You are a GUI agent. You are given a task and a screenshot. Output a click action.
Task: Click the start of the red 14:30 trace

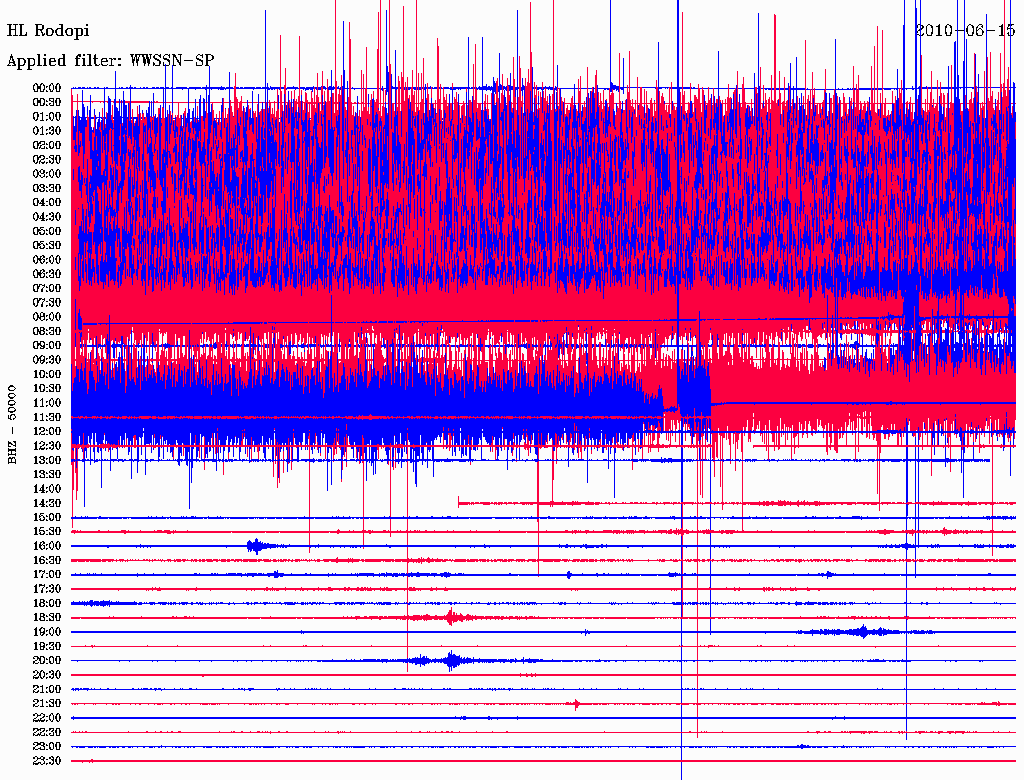(x=460, y=503)
